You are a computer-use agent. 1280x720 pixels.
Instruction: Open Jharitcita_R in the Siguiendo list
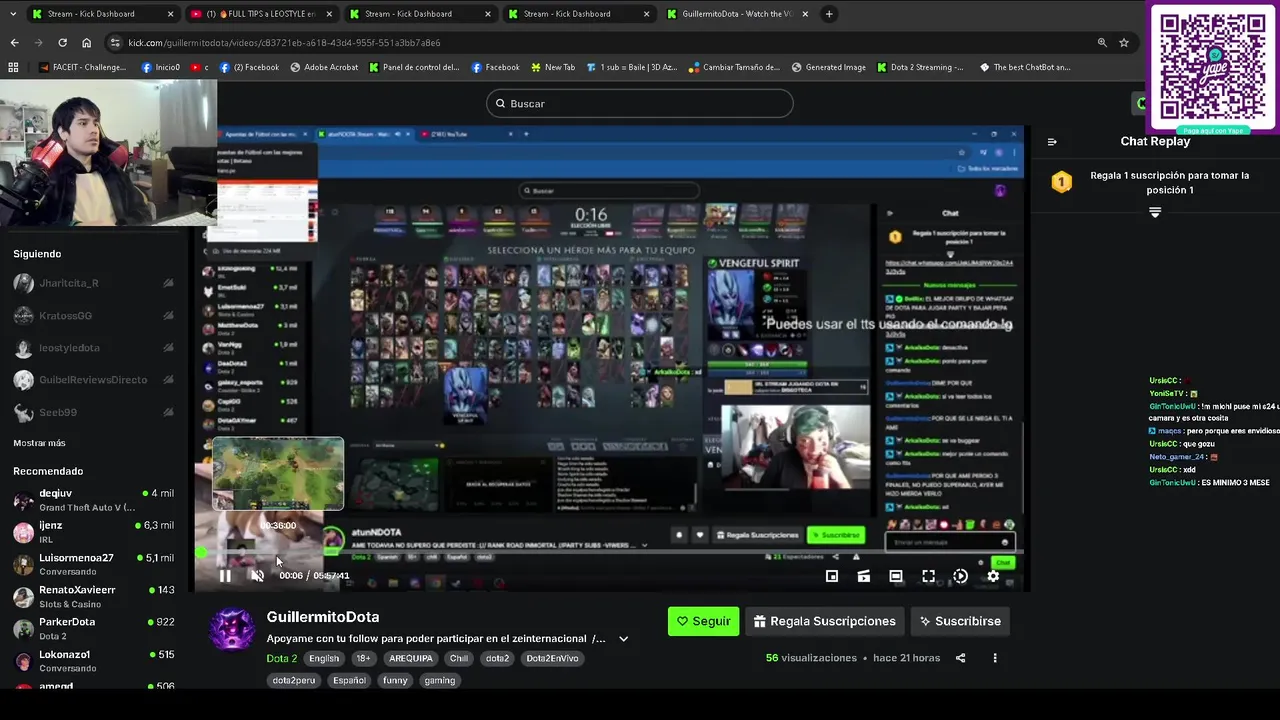click(96, 284)
